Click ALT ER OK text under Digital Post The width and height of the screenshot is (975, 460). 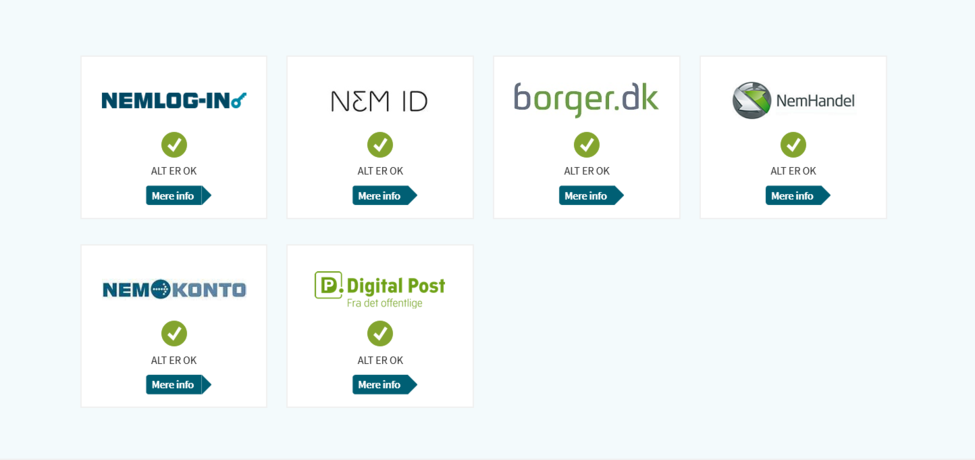380,360
